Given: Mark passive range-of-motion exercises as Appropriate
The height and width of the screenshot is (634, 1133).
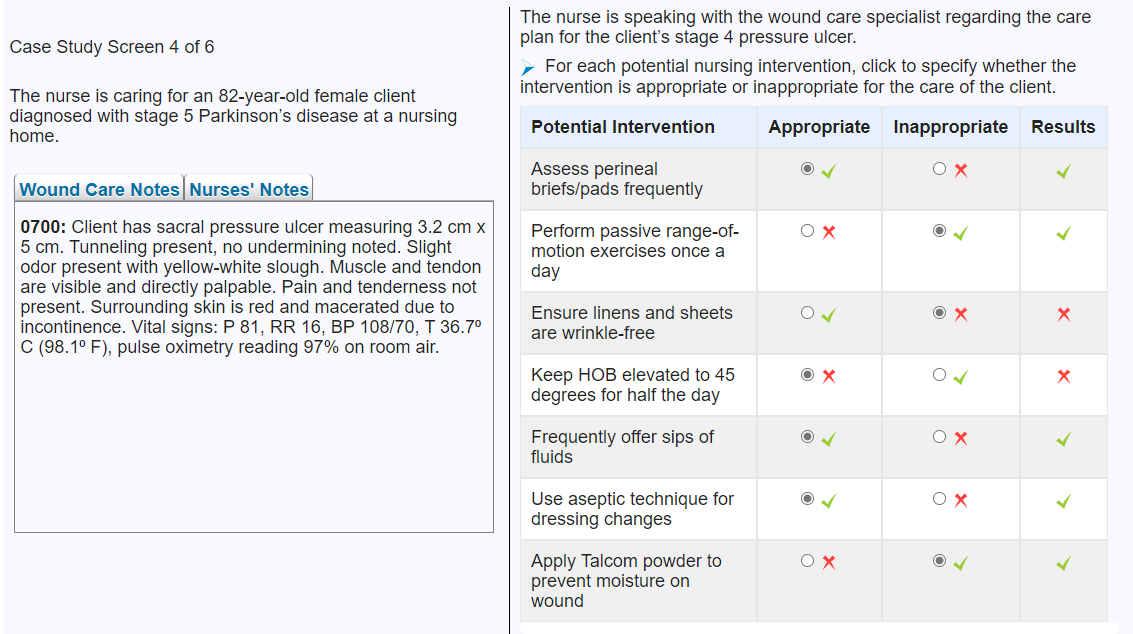Looking at the screenshot, I should (x=807, y=231).
